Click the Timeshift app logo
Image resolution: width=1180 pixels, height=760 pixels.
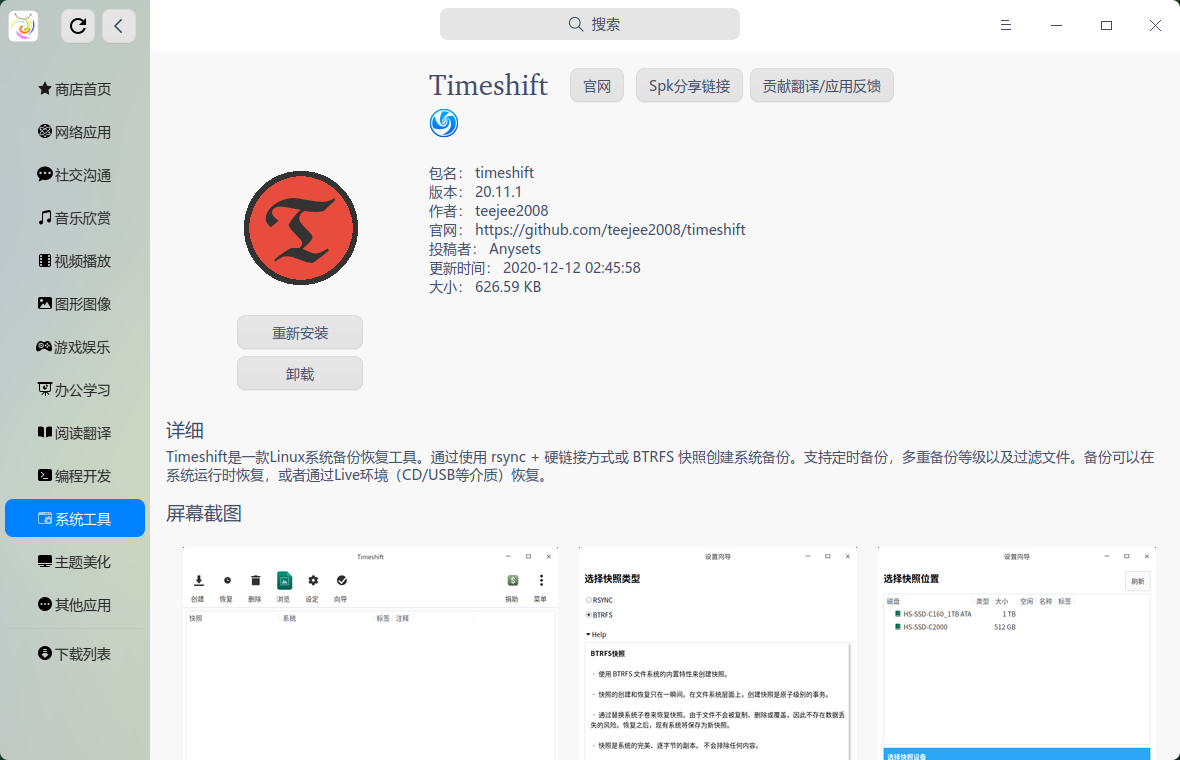(301, 228)
